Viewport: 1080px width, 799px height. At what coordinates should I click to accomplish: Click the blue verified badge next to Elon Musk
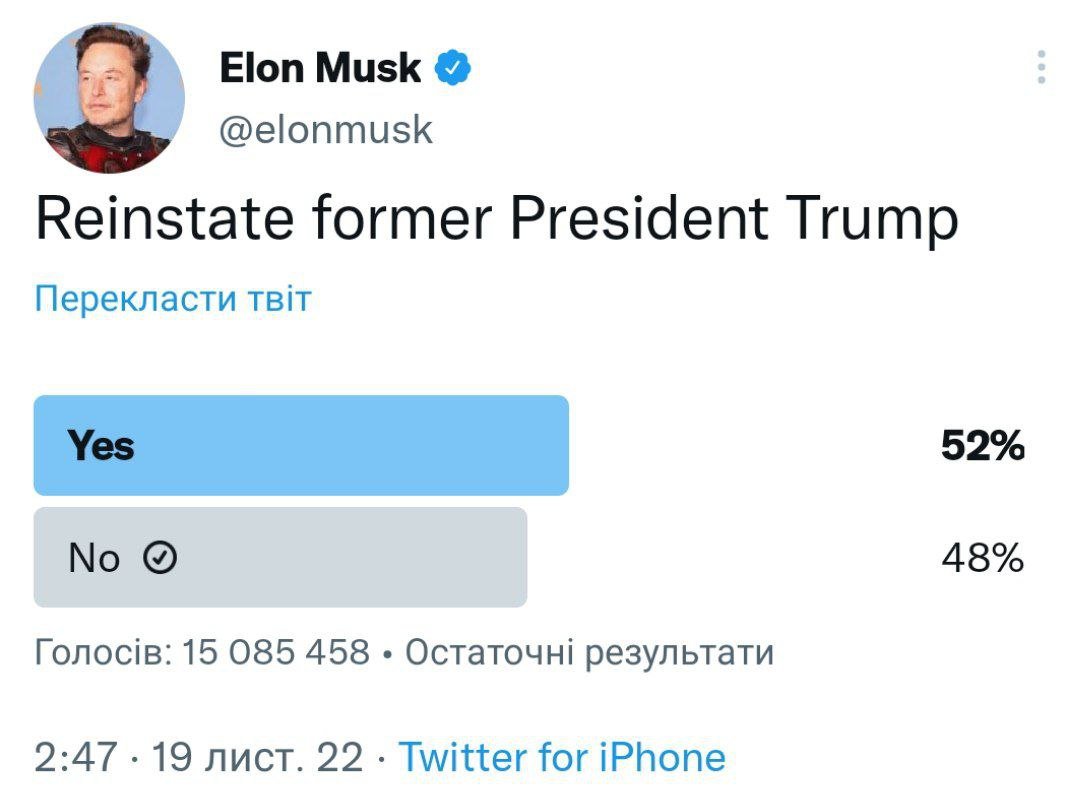coord(452,66)
